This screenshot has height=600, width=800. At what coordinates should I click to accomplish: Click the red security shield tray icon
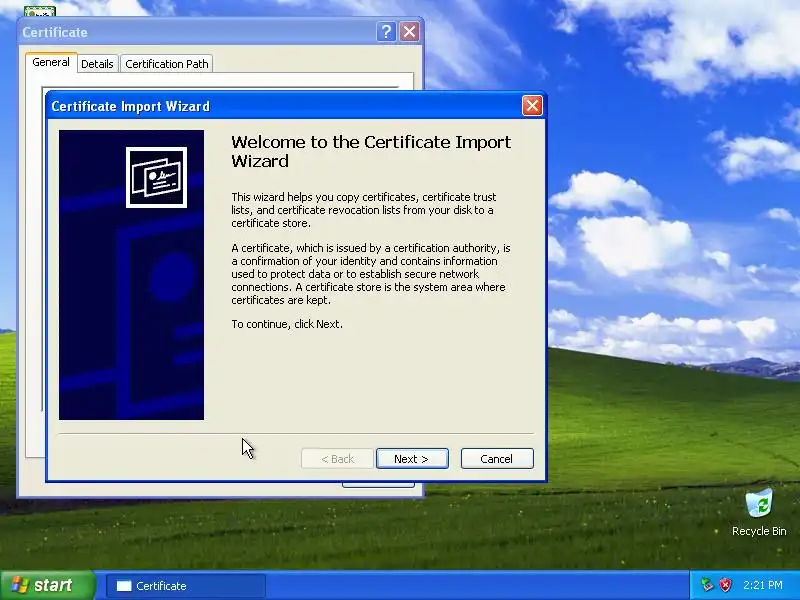pyautogui.click(x=726, y=585)
